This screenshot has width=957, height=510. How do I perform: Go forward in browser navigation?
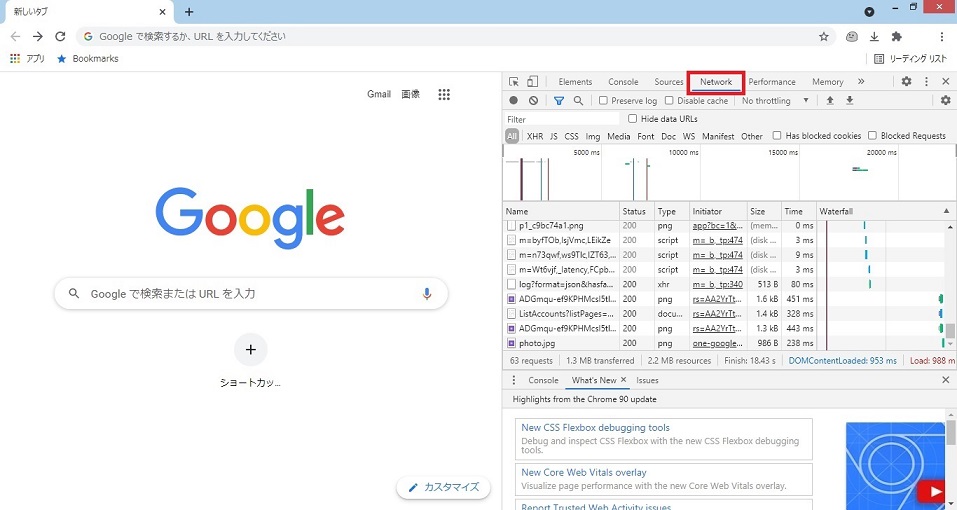click(x=38, y=37)
